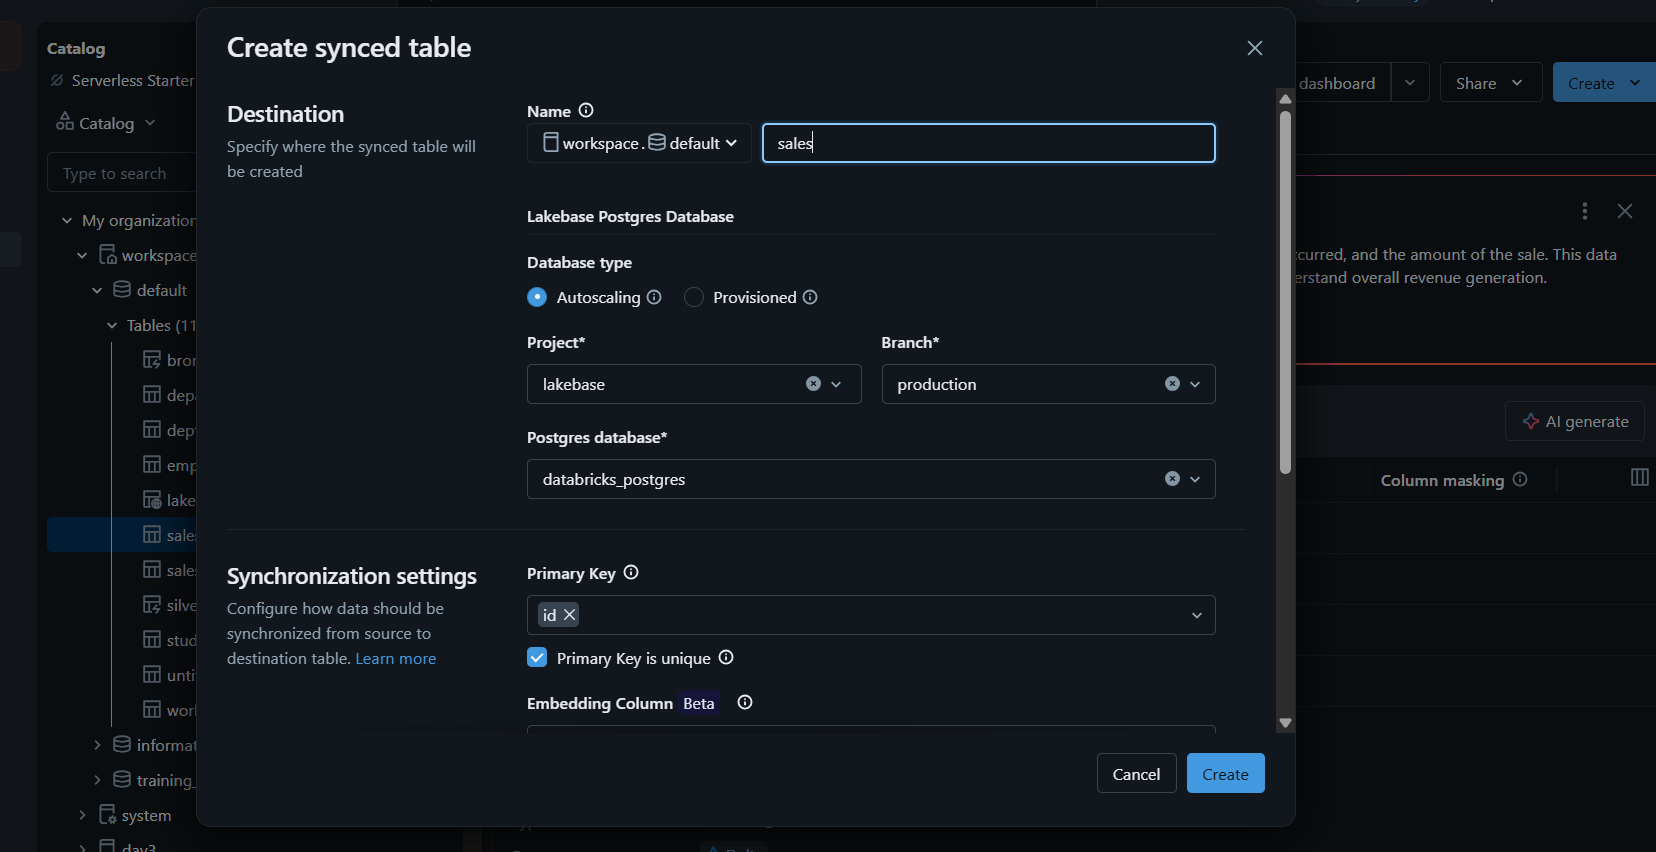Viewport: 1656px width, 852px height.
Task: Open the Branch production dropdown
Action: coord(1195,384)
